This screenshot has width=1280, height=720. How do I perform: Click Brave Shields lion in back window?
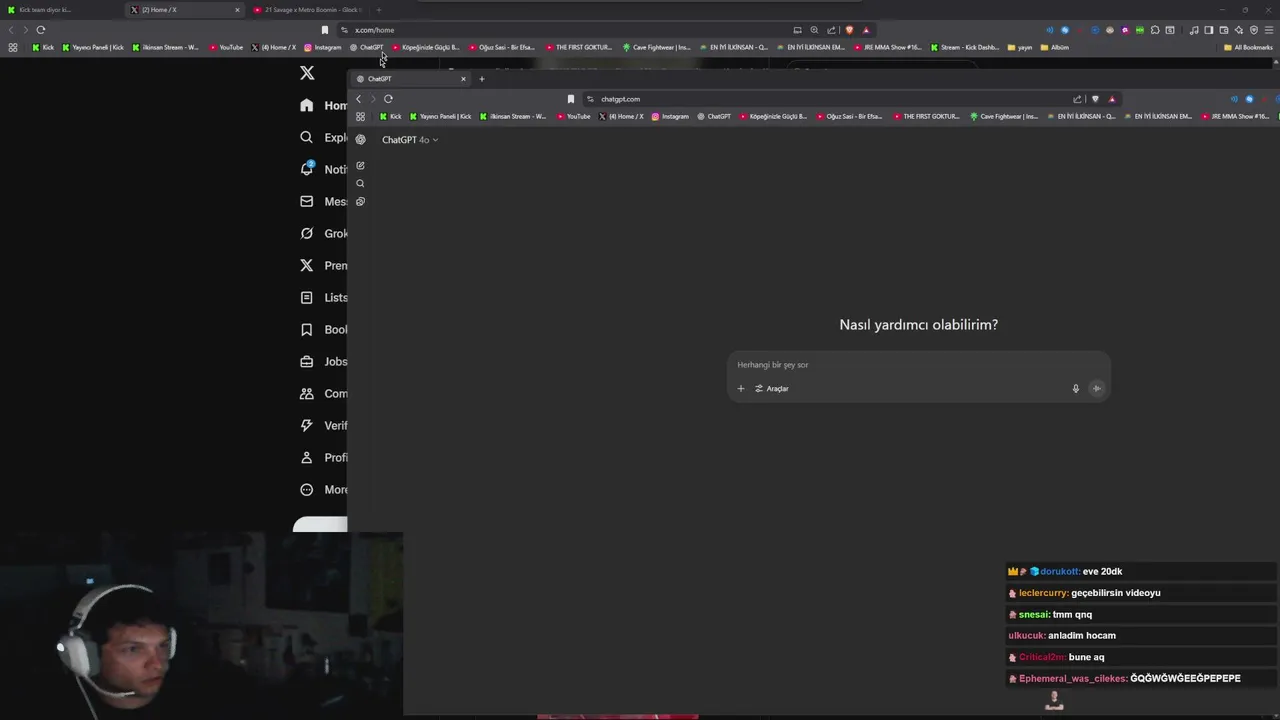(849, 30)
